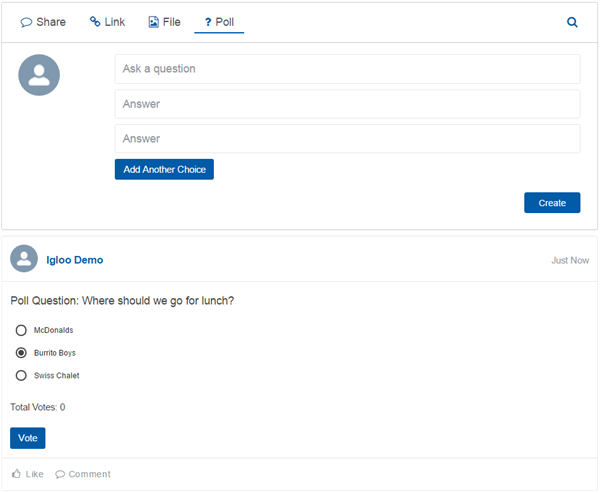Click the Create button
Screen dimensions: 600x493
click(552, 203)
